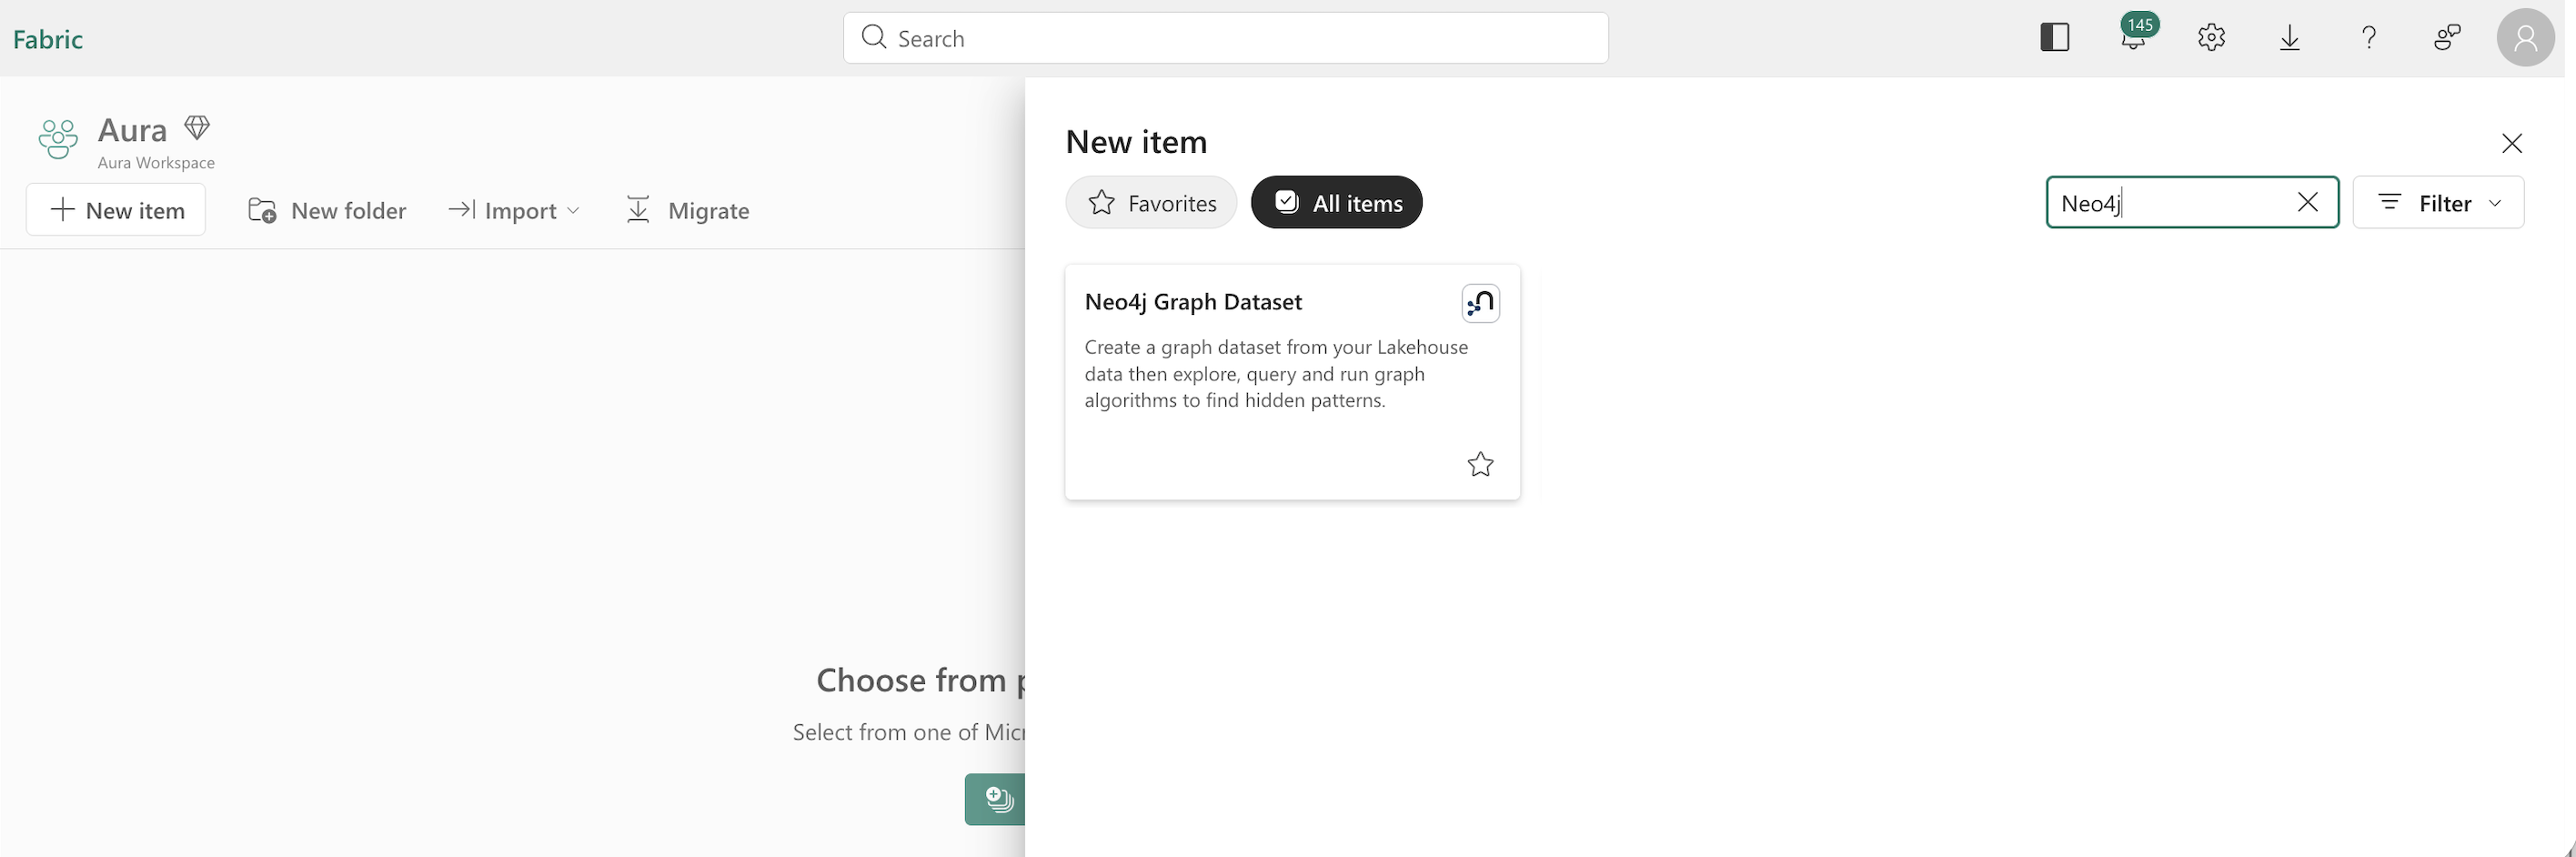Open the notifications bell with 145 badge
The height and width of the screenshot is (857, 2576).
point(2135,37)
